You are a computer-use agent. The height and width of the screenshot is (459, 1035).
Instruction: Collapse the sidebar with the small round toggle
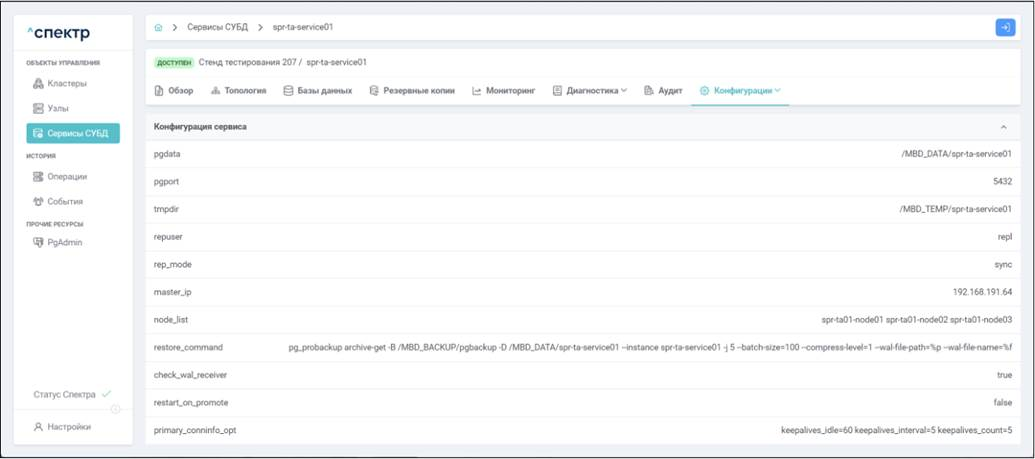(x=116, y=409)
